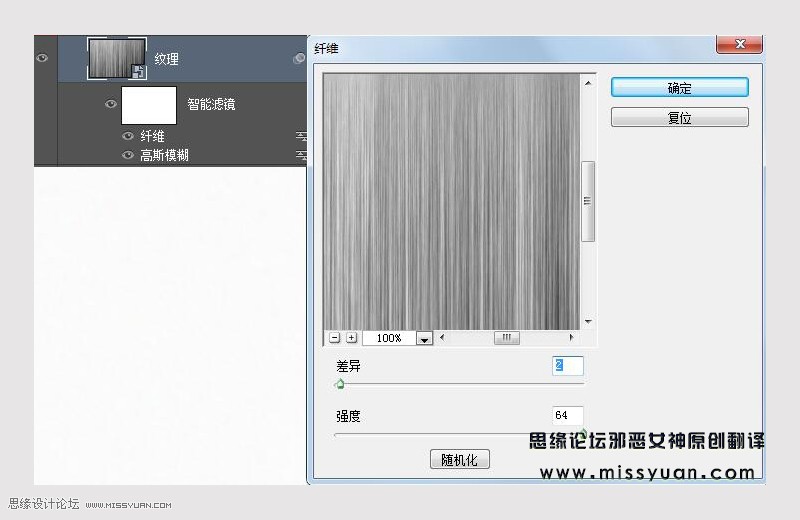Open blending options icon for 纤维 filter
The width and height of the screenshot is (800, 520).
302,136
